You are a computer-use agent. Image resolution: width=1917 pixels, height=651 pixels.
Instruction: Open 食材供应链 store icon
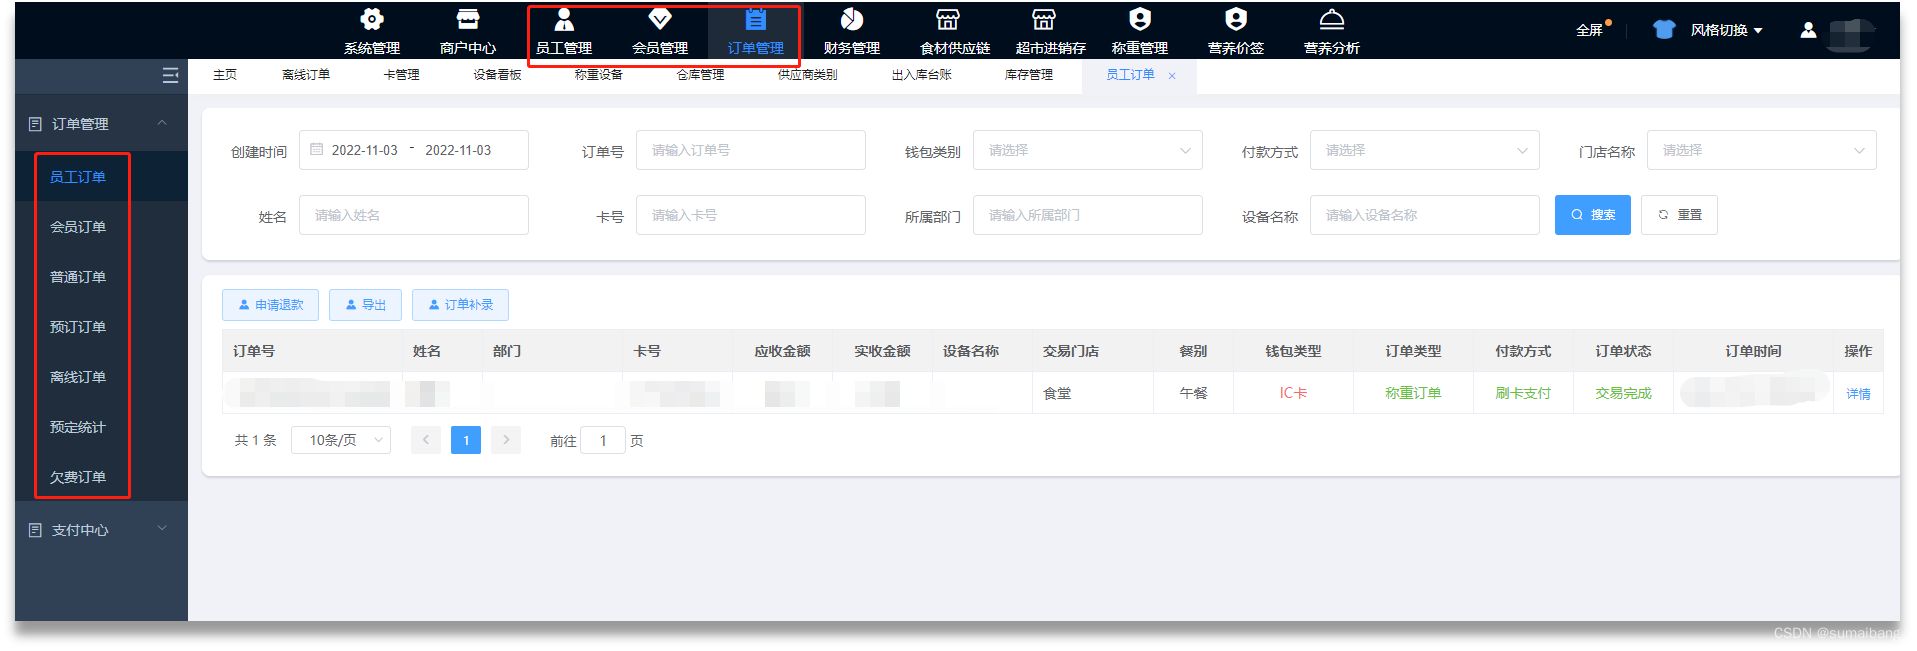click(948, 20)
